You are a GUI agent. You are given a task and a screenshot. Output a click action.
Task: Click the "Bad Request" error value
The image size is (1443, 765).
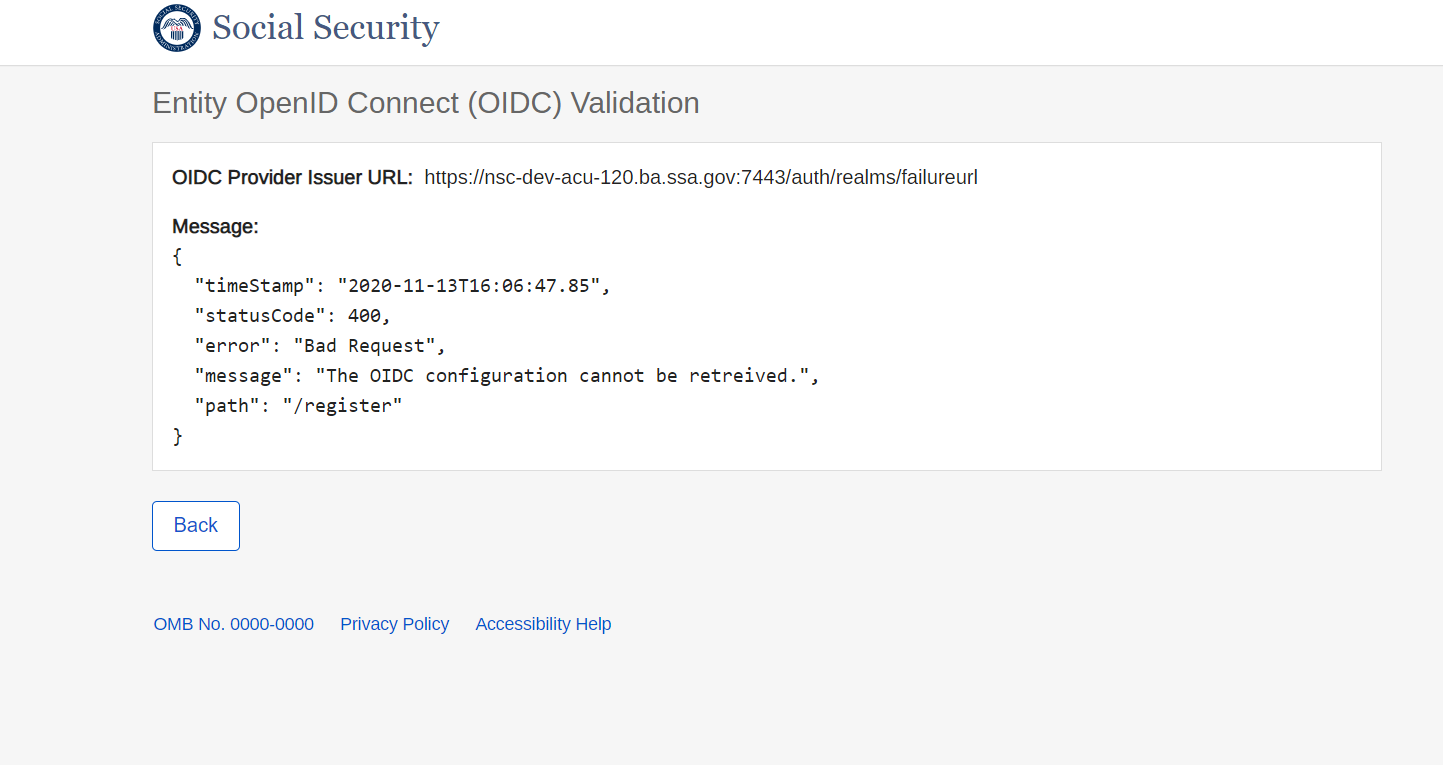pyautogui.click(x=364, y=346)
